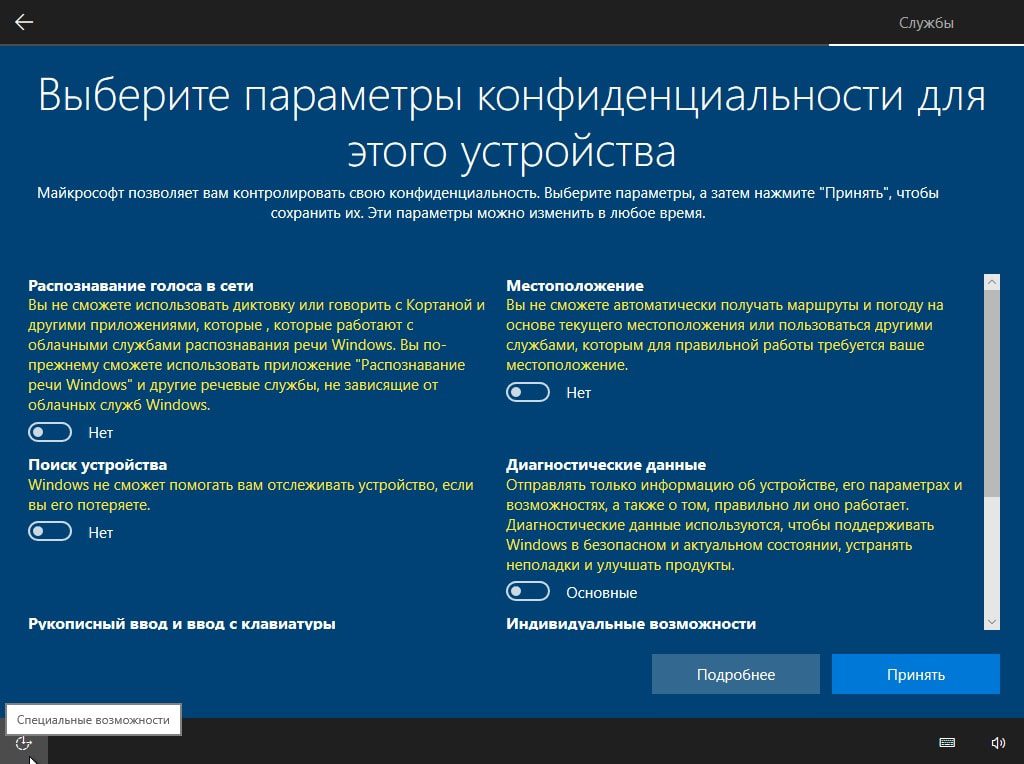Select the Службы tab
This screenshot has height=764, width=1024.
[x=926, y=22]
